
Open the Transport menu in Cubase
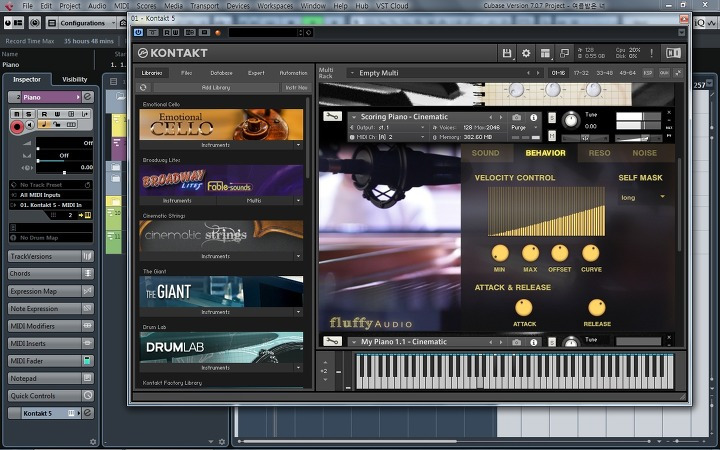[x=204, y=6]
